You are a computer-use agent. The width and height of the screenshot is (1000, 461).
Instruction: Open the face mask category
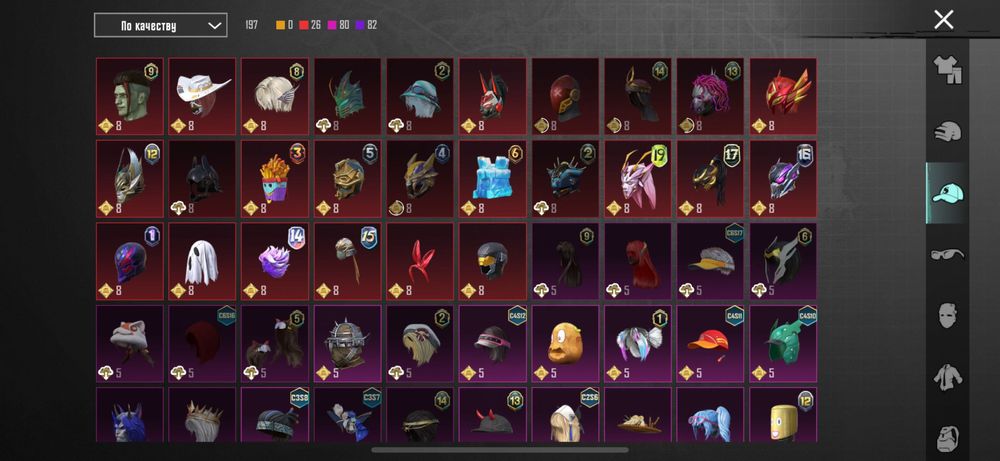pos(947,315)
